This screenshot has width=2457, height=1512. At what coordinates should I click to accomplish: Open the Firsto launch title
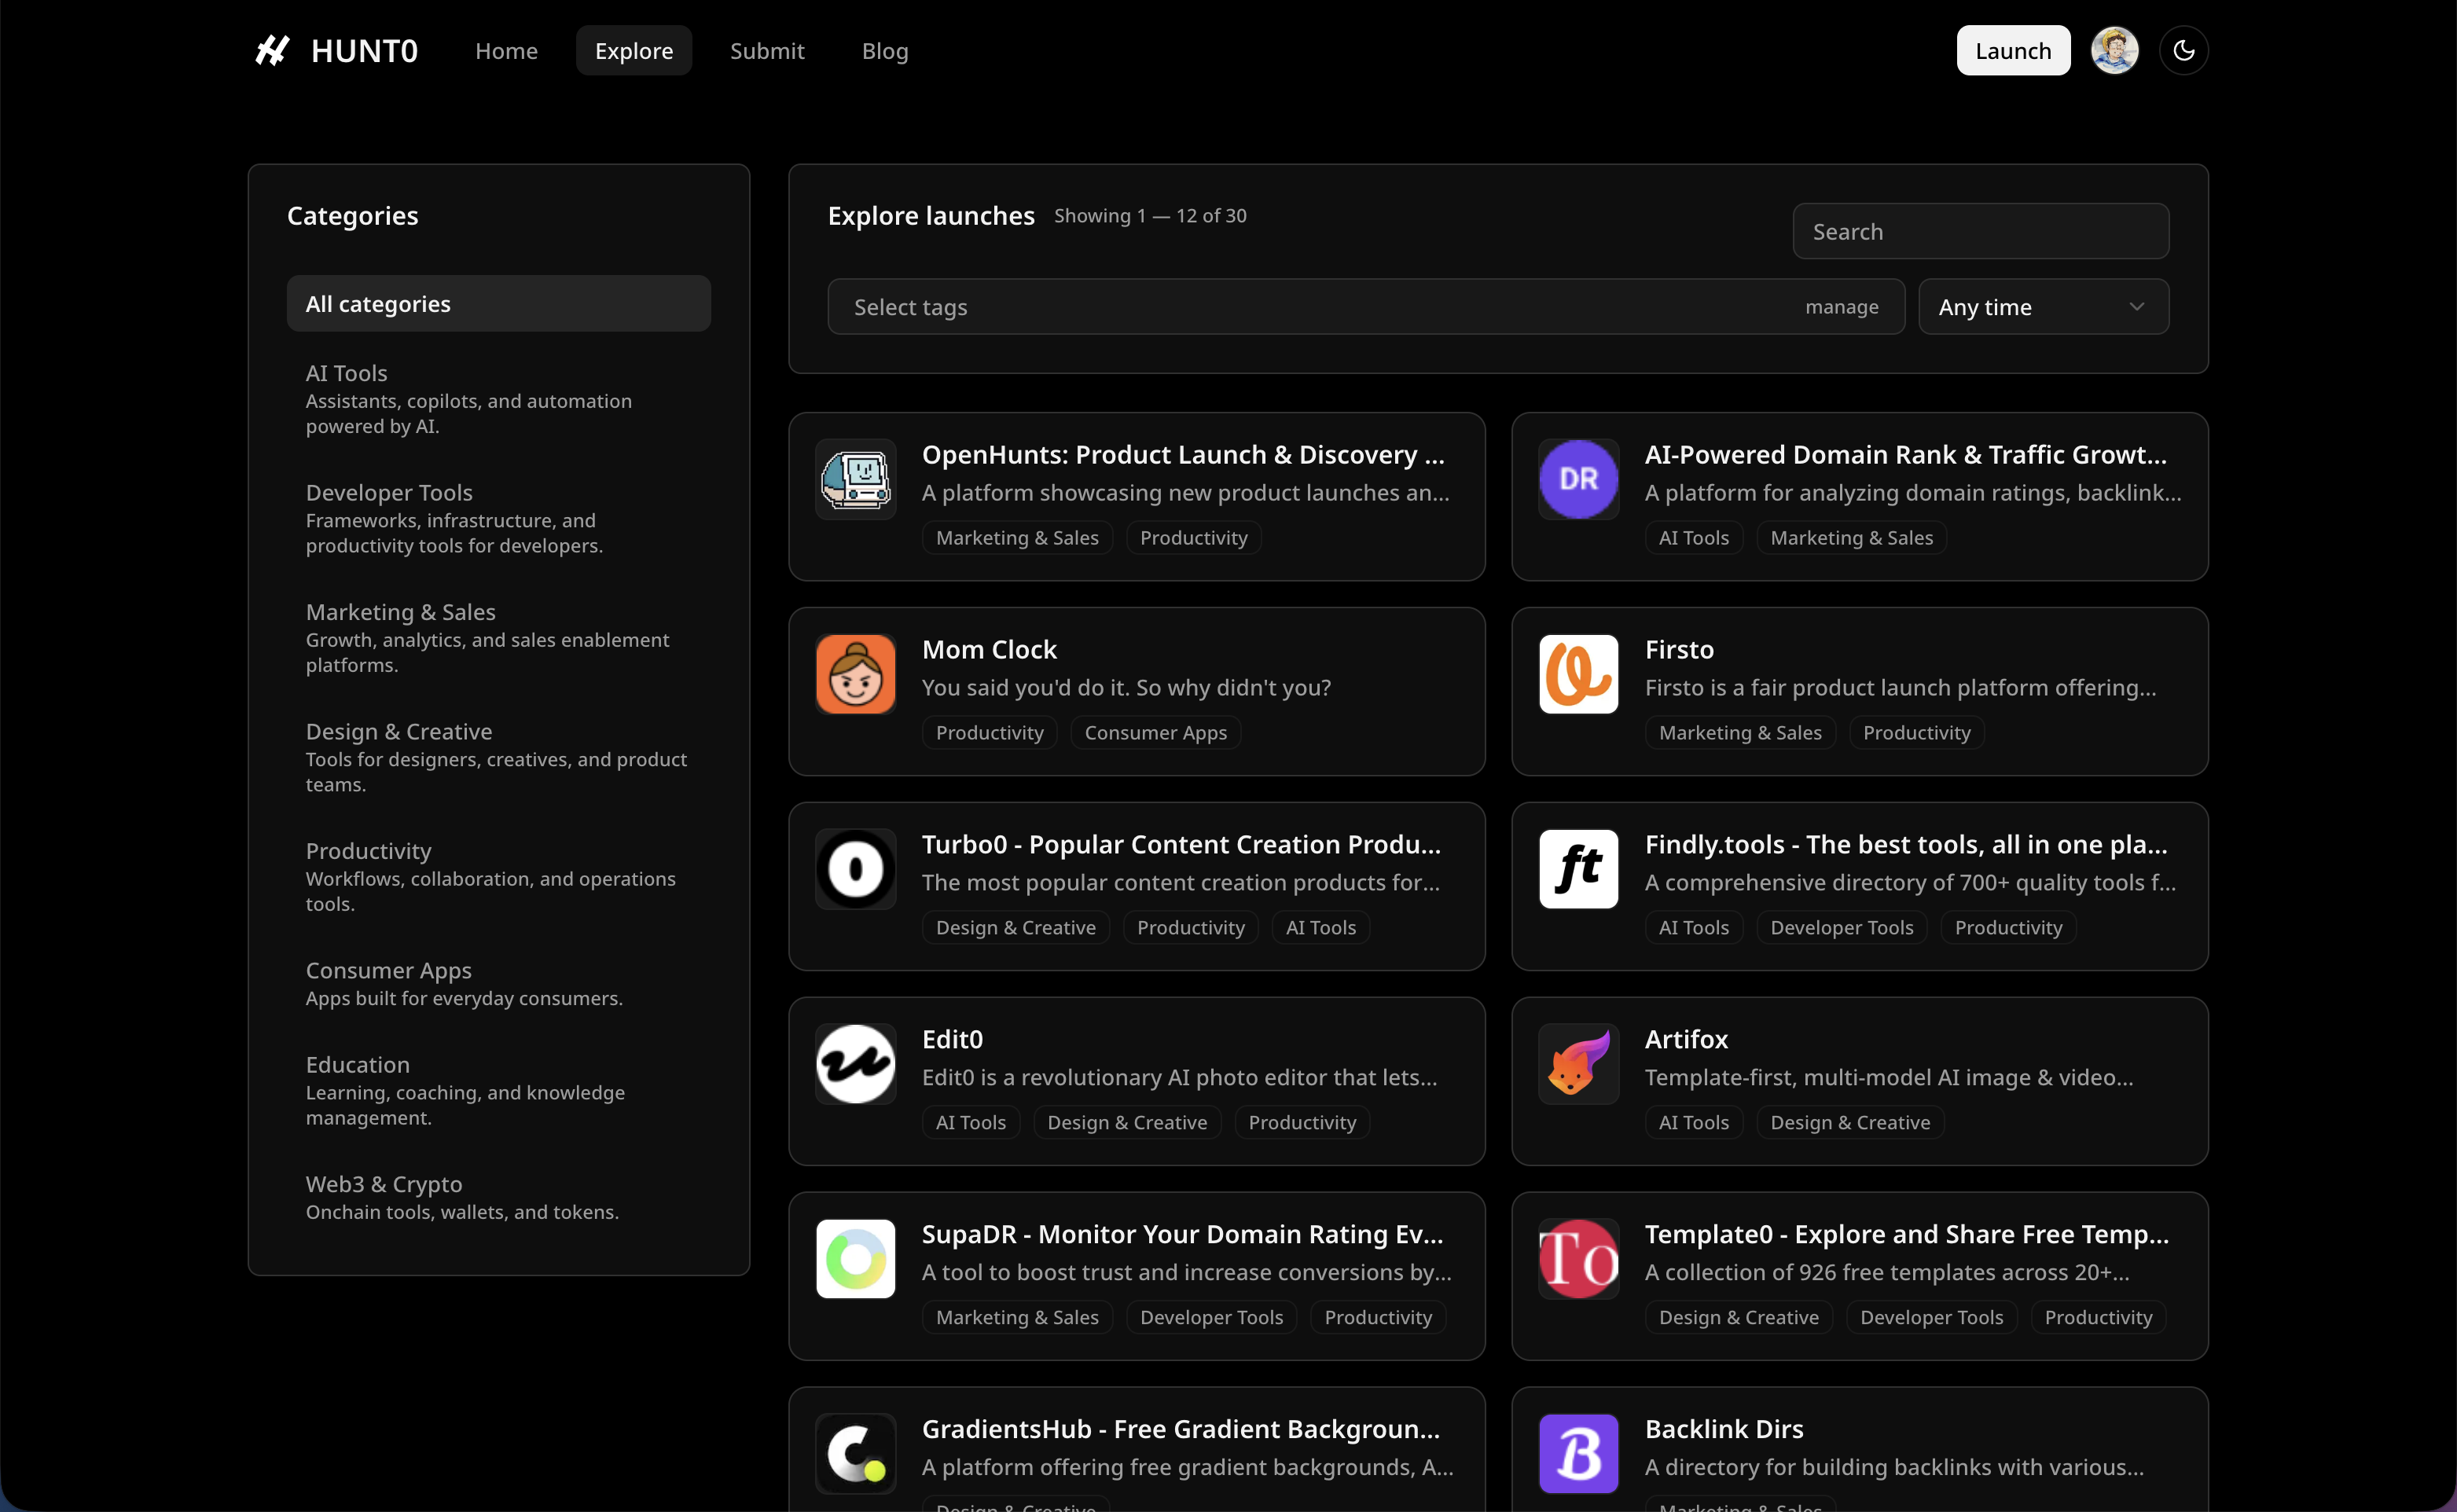coord(1679,649)
